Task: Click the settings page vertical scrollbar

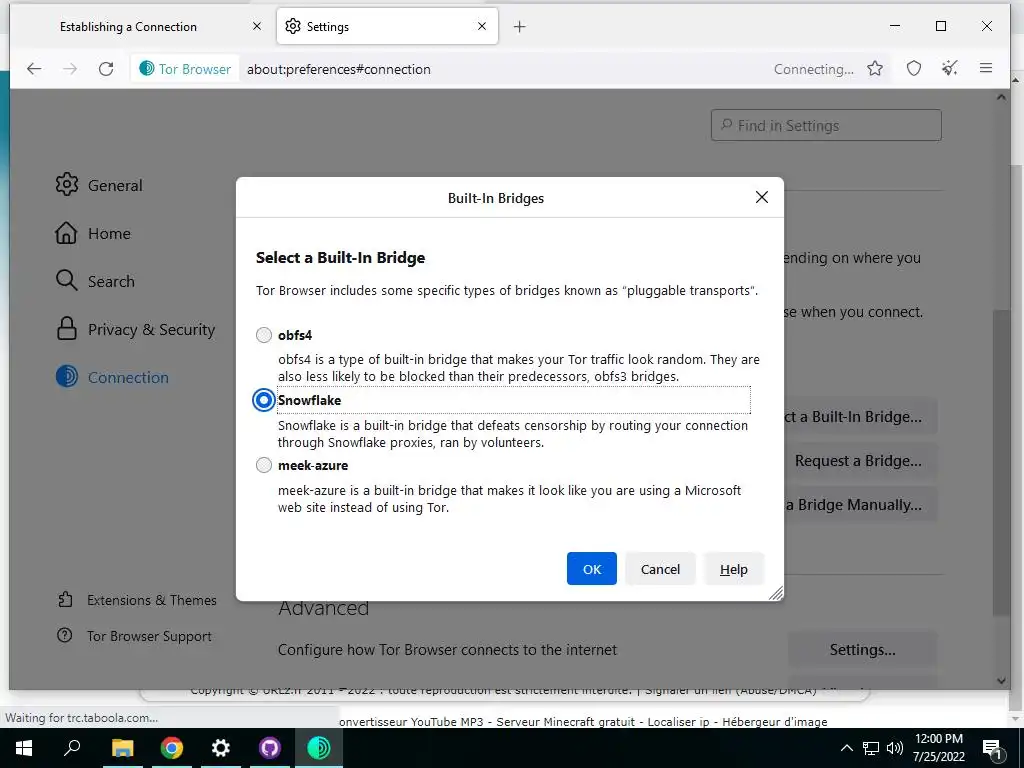Action: pyautogui.click(x=1001, y=461)
